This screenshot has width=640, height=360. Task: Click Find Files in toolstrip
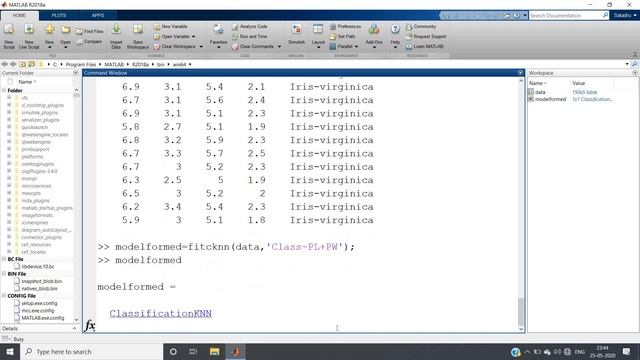click(x=90, y=31)
